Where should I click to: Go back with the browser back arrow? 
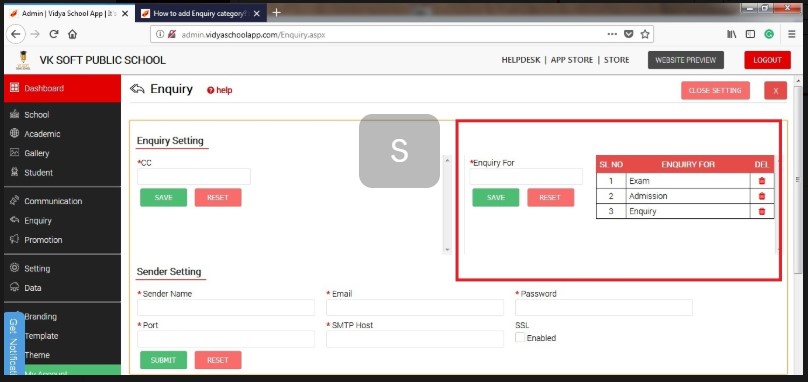pos(15,34)
